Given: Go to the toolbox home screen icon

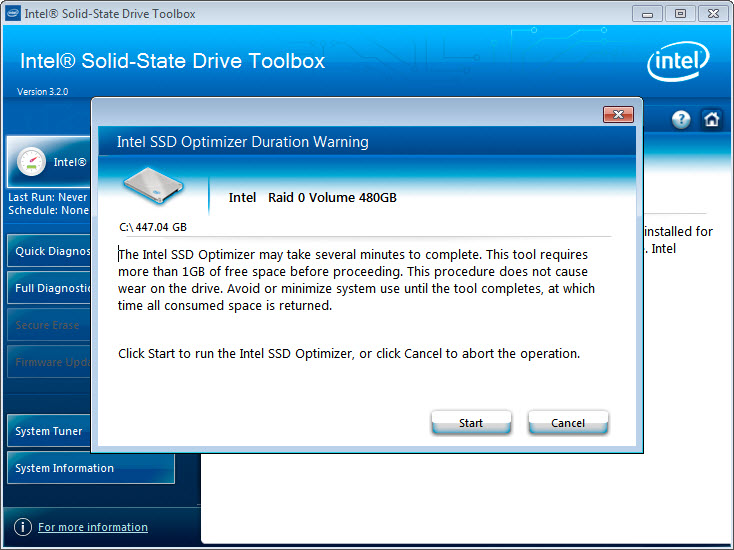Looking at the screenshot, I should [x=712, y=119].
